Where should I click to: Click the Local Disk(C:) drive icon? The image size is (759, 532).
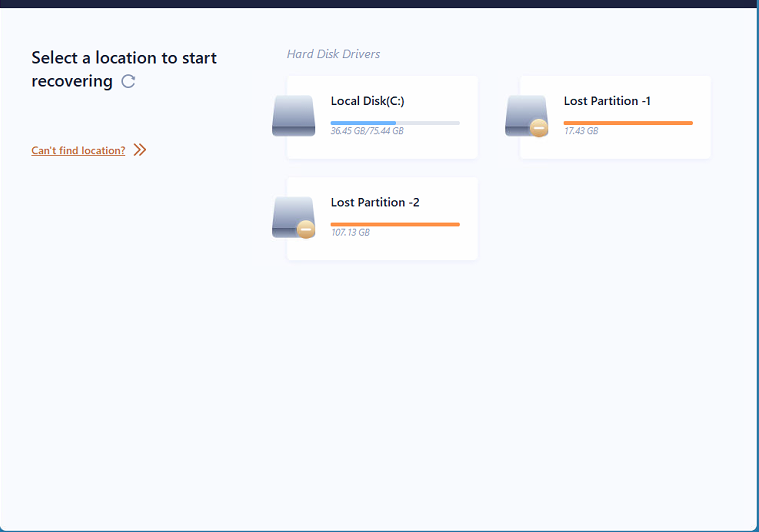[293, 115]
